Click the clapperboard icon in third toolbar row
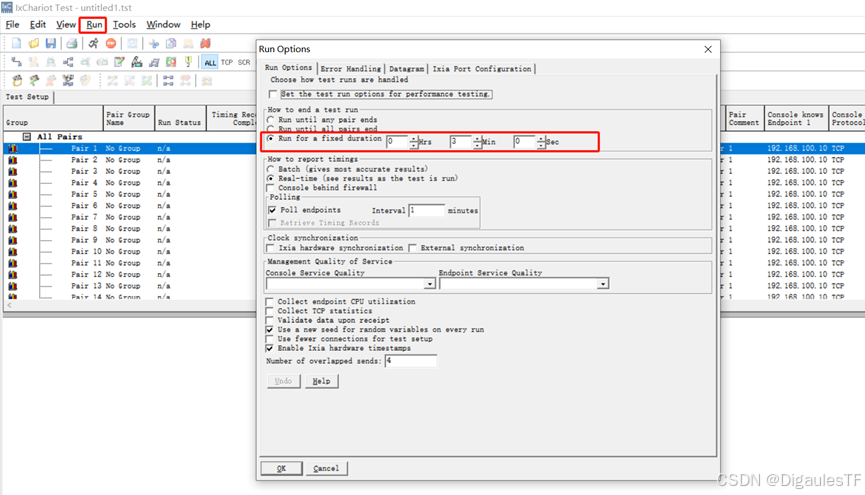 click(x=17, y=81)
